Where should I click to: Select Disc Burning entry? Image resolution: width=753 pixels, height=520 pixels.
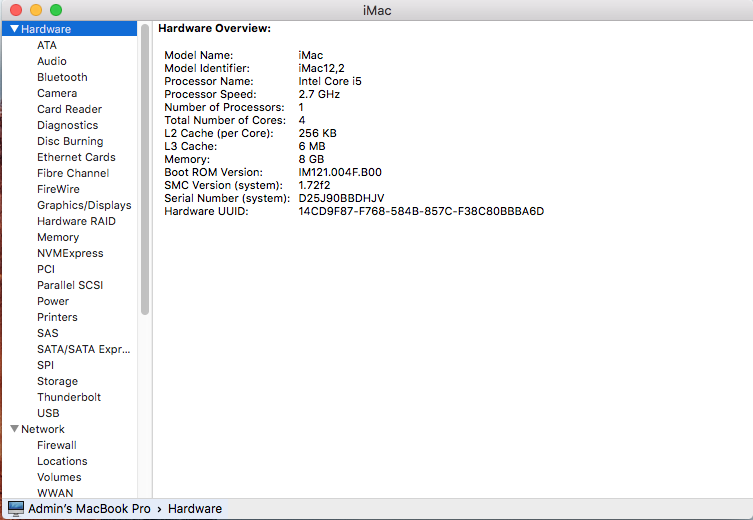click(x=70, y=141)
